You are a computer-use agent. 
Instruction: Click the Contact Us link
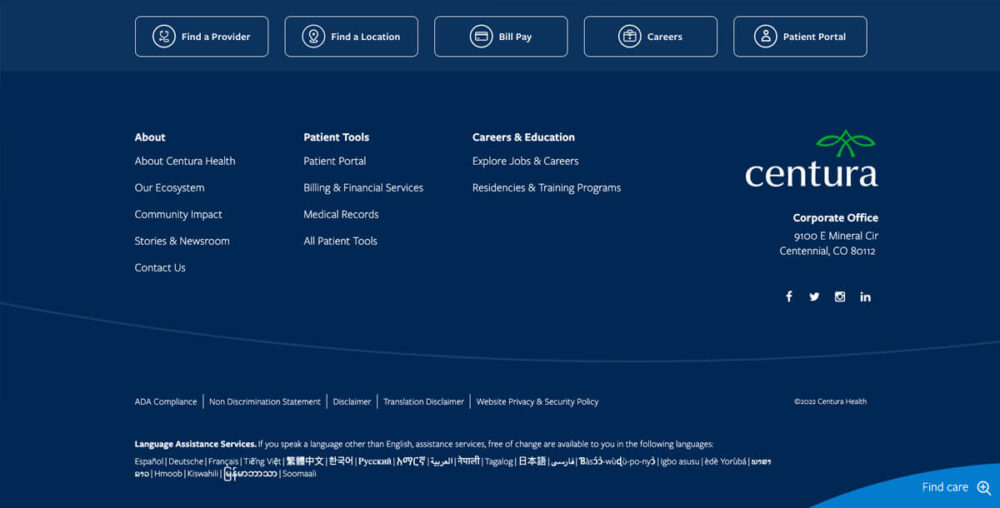click(x=160, y=268)
